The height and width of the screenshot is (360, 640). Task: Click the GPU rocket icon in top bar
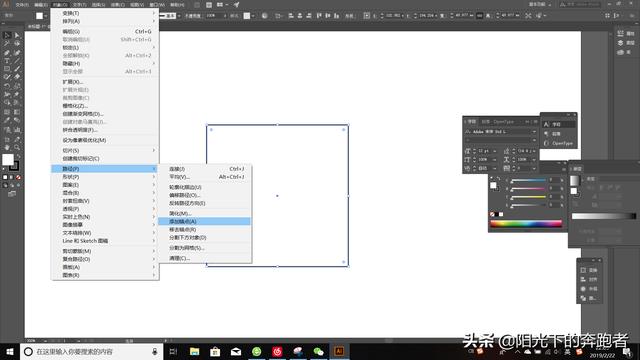pyautogui.click(x=237, y=4)
